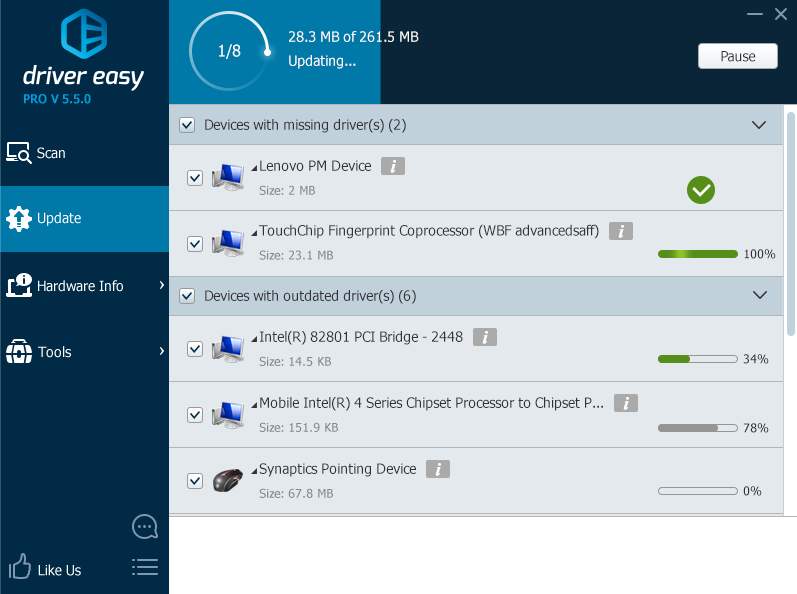This screenshot has width=797, height=594.
Task: Click the vertical scrollbar of device list
Action: [791, 220]
